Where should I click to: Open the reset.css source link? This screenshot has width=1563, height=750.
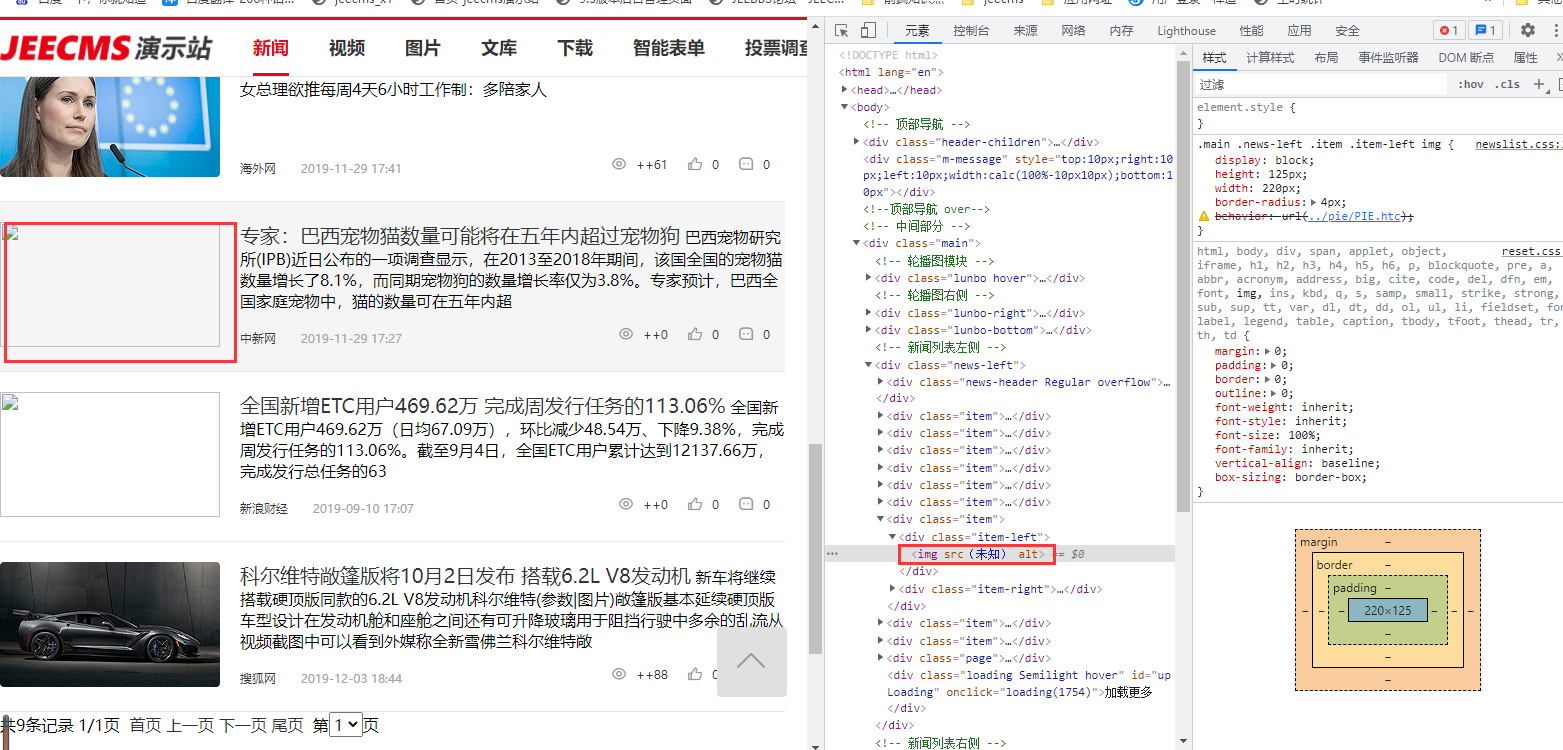pos(1531,252)
